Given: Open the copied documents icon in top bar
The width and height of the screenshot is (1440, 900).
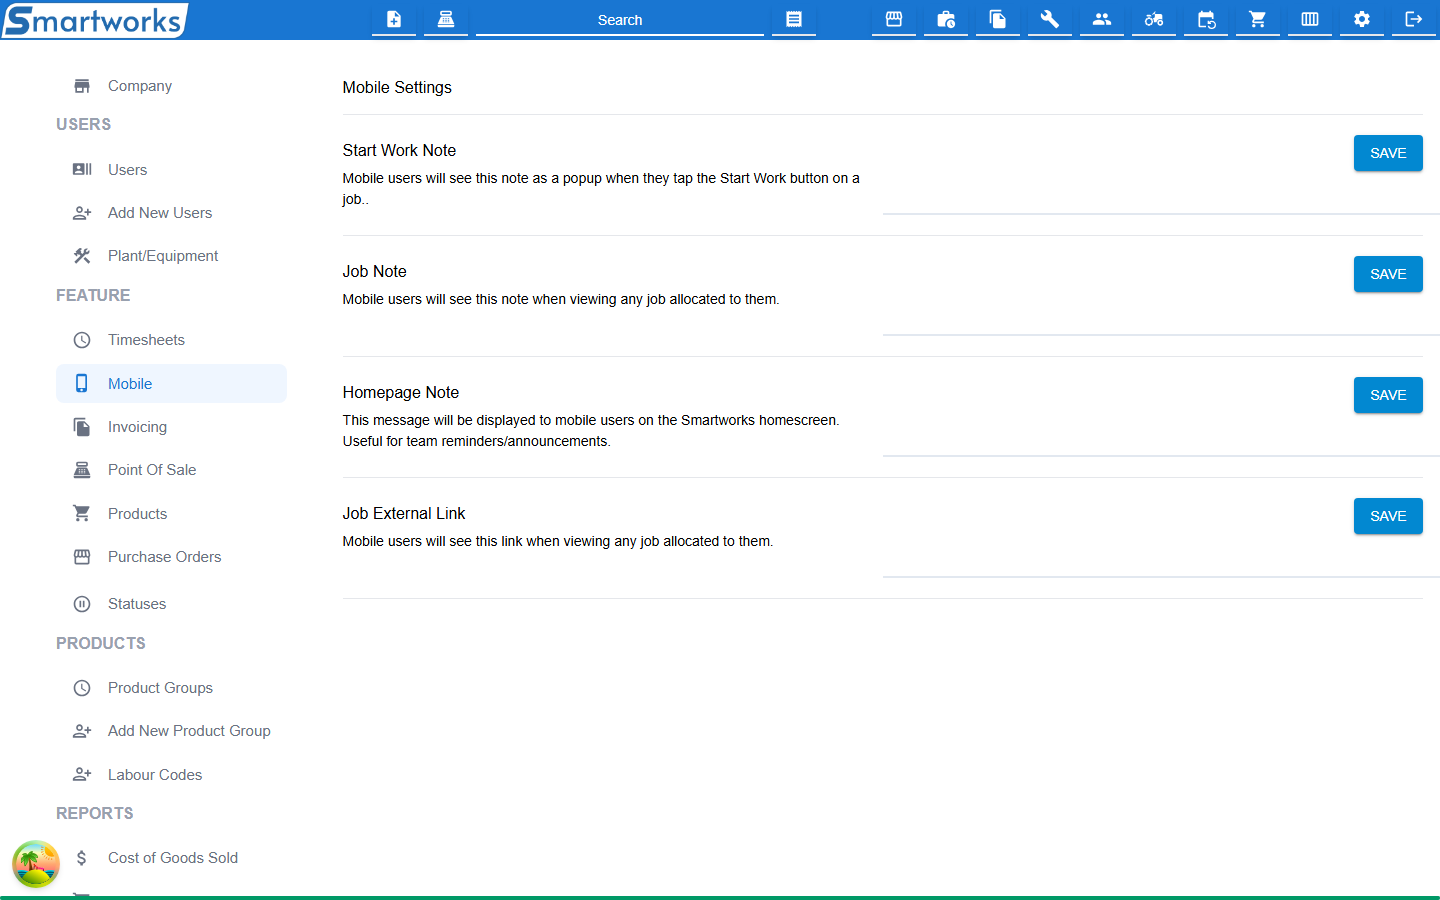Looking at the screenshot, I should [x=998, y=19].
